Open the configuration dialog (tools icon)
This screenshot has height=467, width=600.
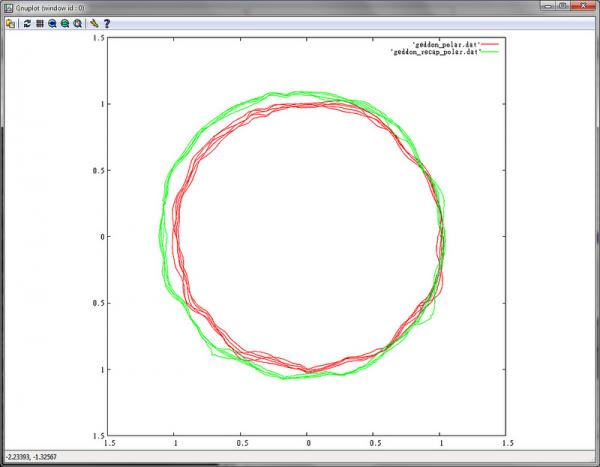94,24
